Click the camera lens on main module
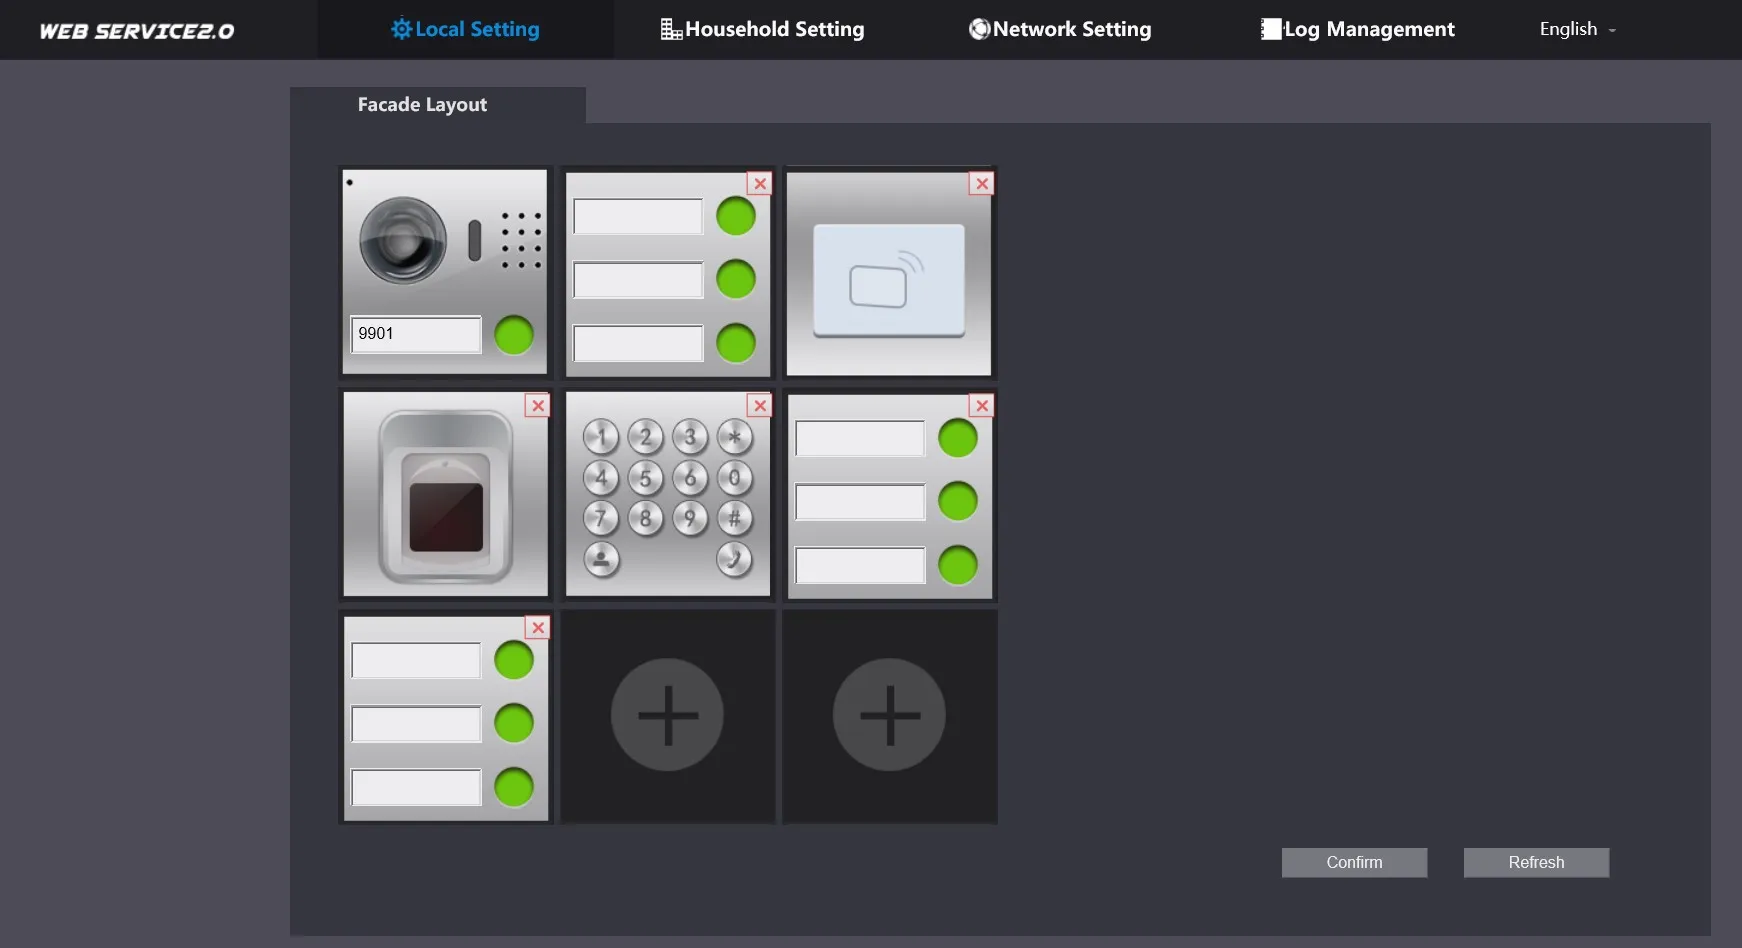 403,239
